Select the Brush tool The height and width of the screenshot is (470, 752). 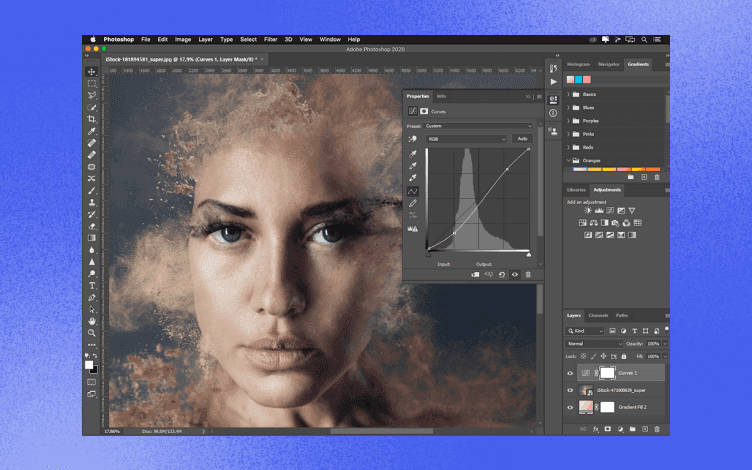[x=92, y=190]
